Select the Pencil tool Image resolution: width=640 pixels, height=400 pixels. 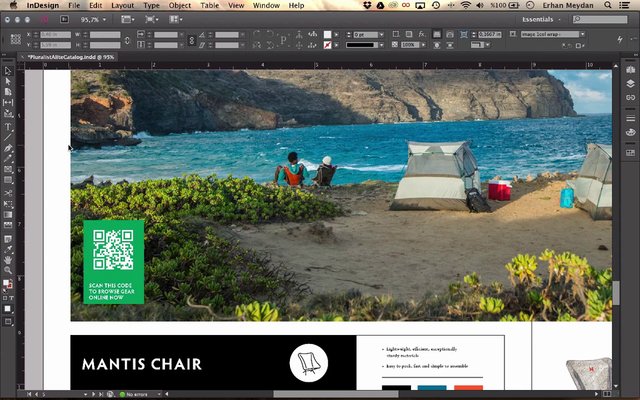point(8,158)
